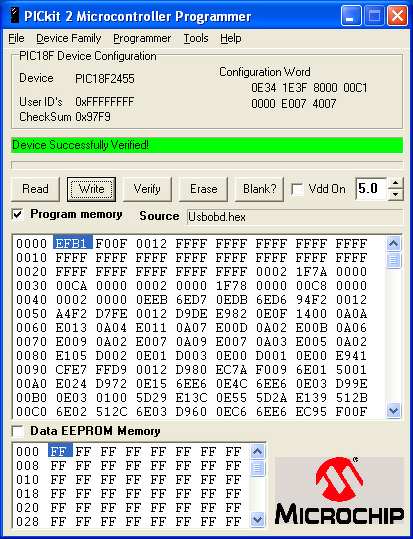Image resolution: width=413 pixels, height=539 pixels.
Task: Click the configuration word 0E34
Action: (263, 88)
